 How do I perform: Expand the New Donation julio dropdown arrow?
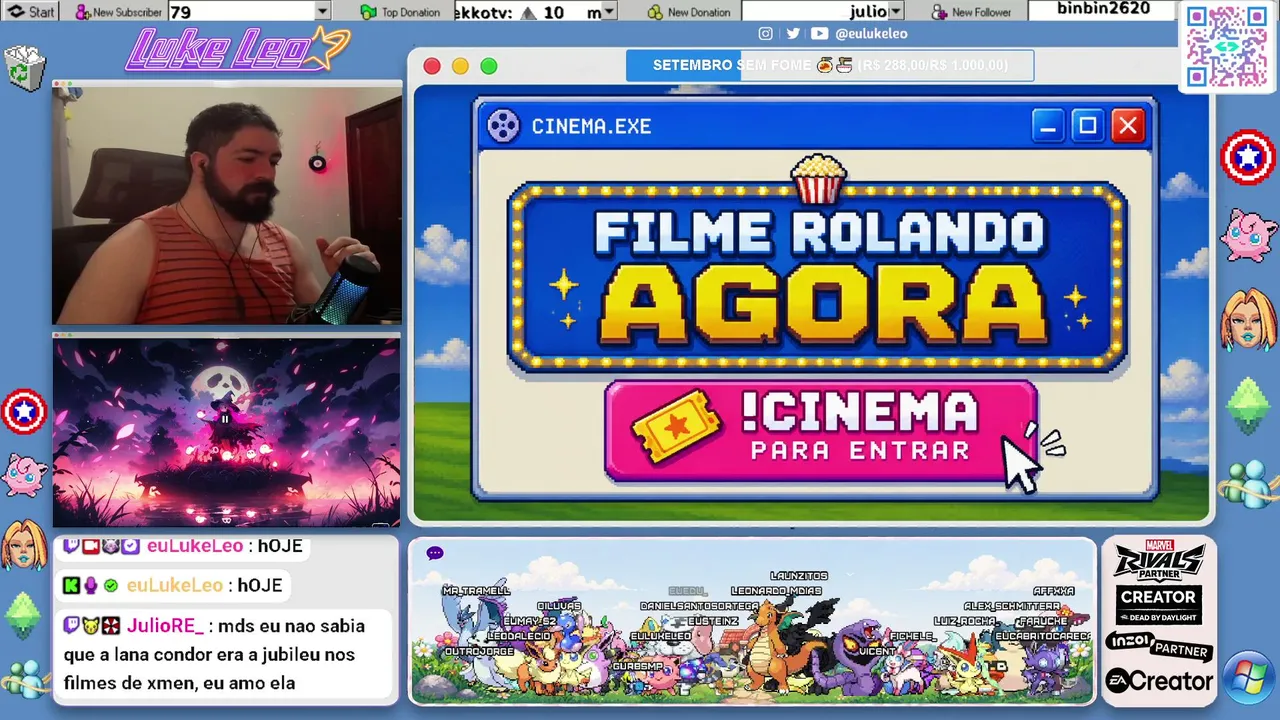(x=895, y=12)
